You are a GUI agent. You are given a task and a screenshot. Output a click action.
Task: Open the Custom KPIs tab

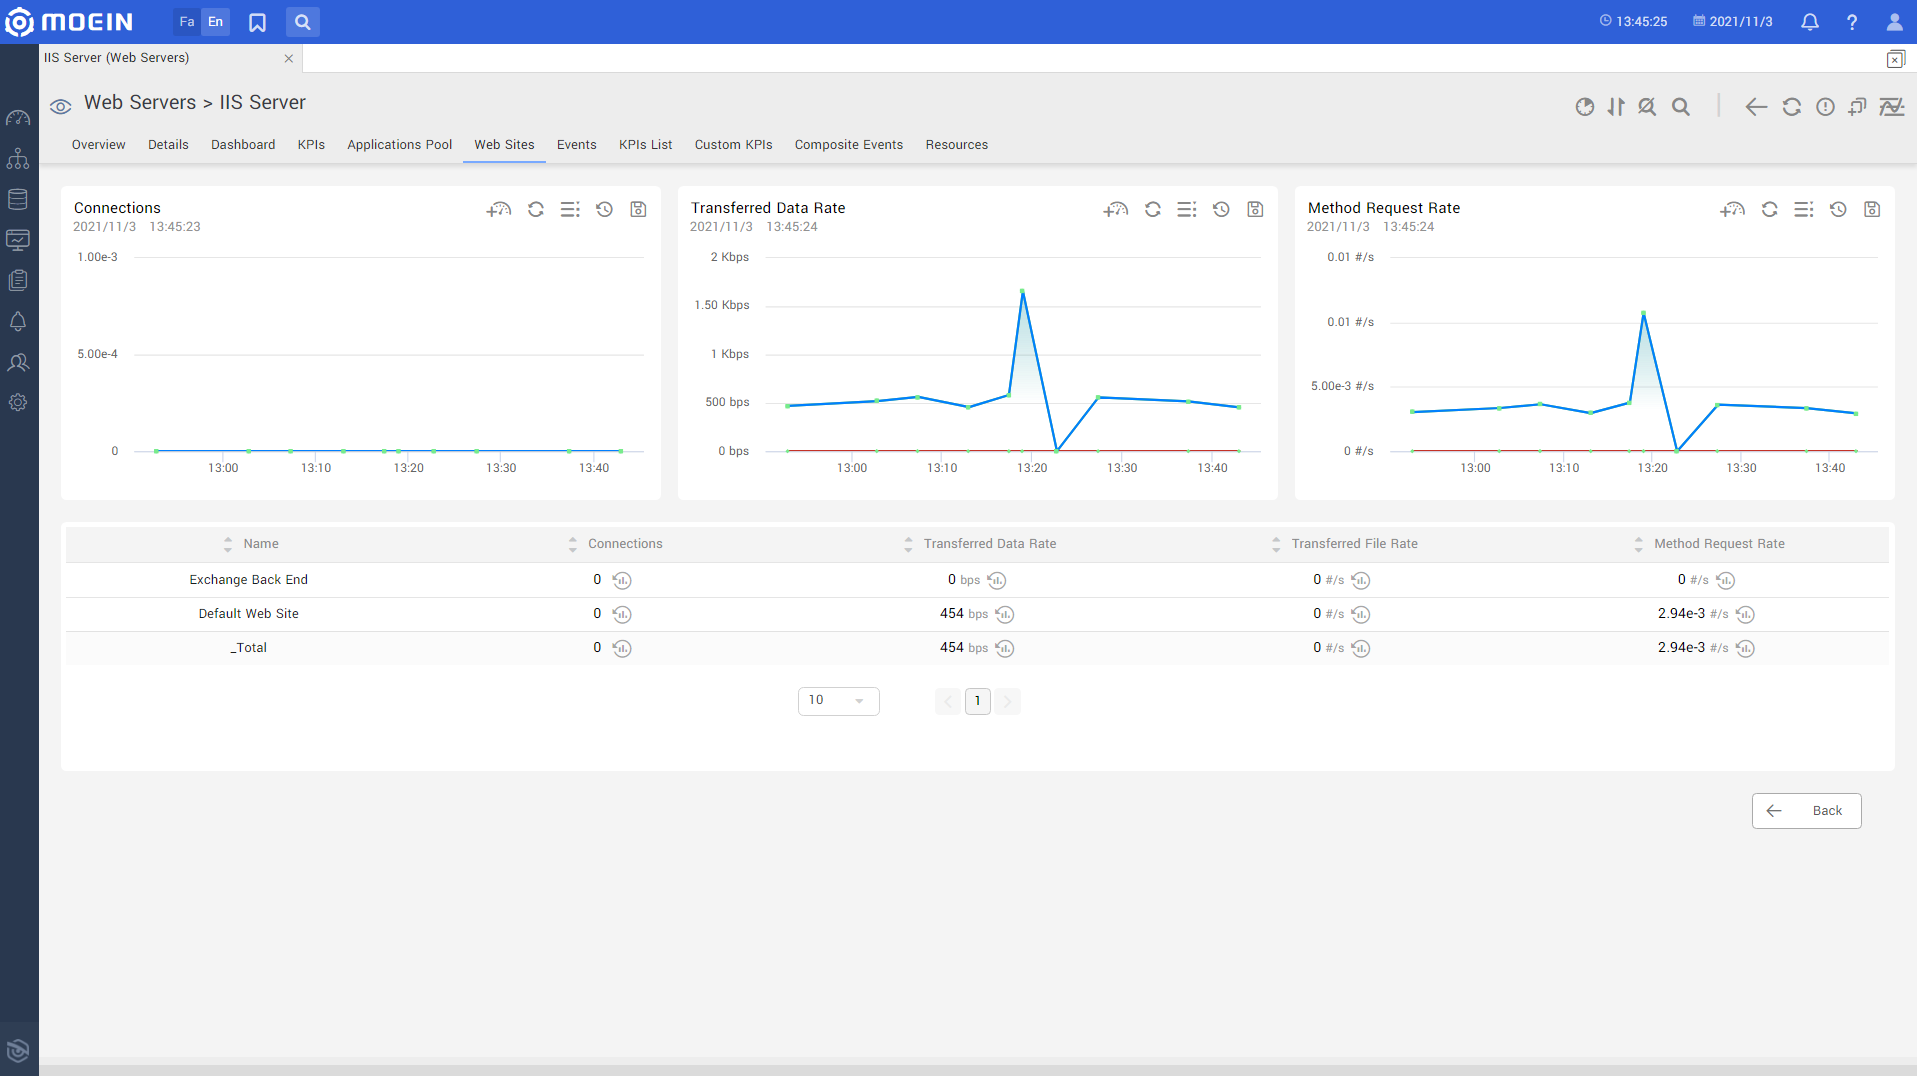click(x=734, y=145)
